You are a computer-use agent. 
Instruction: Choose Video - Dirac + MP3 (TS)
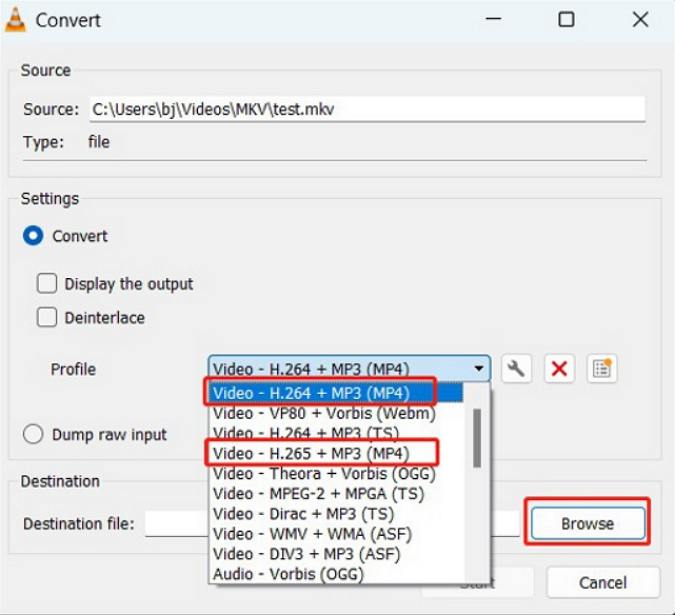pyautogui.click(x=337, y=513)
